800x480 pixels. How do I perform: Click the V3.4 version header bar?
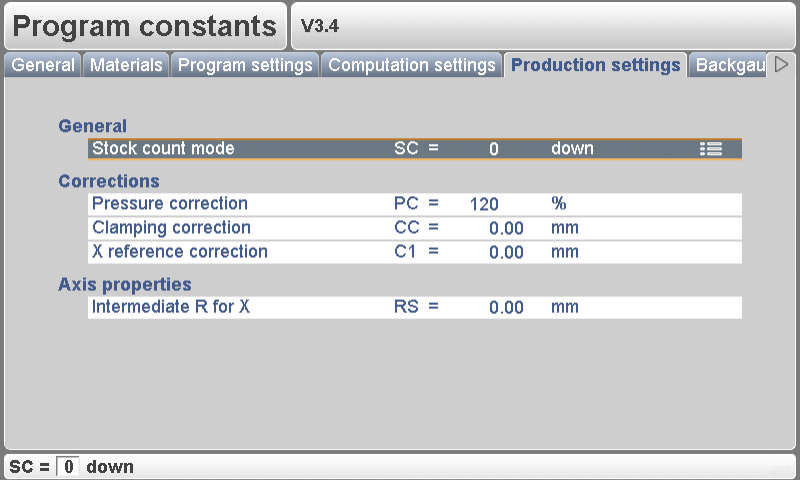click(x=543, y=27)
